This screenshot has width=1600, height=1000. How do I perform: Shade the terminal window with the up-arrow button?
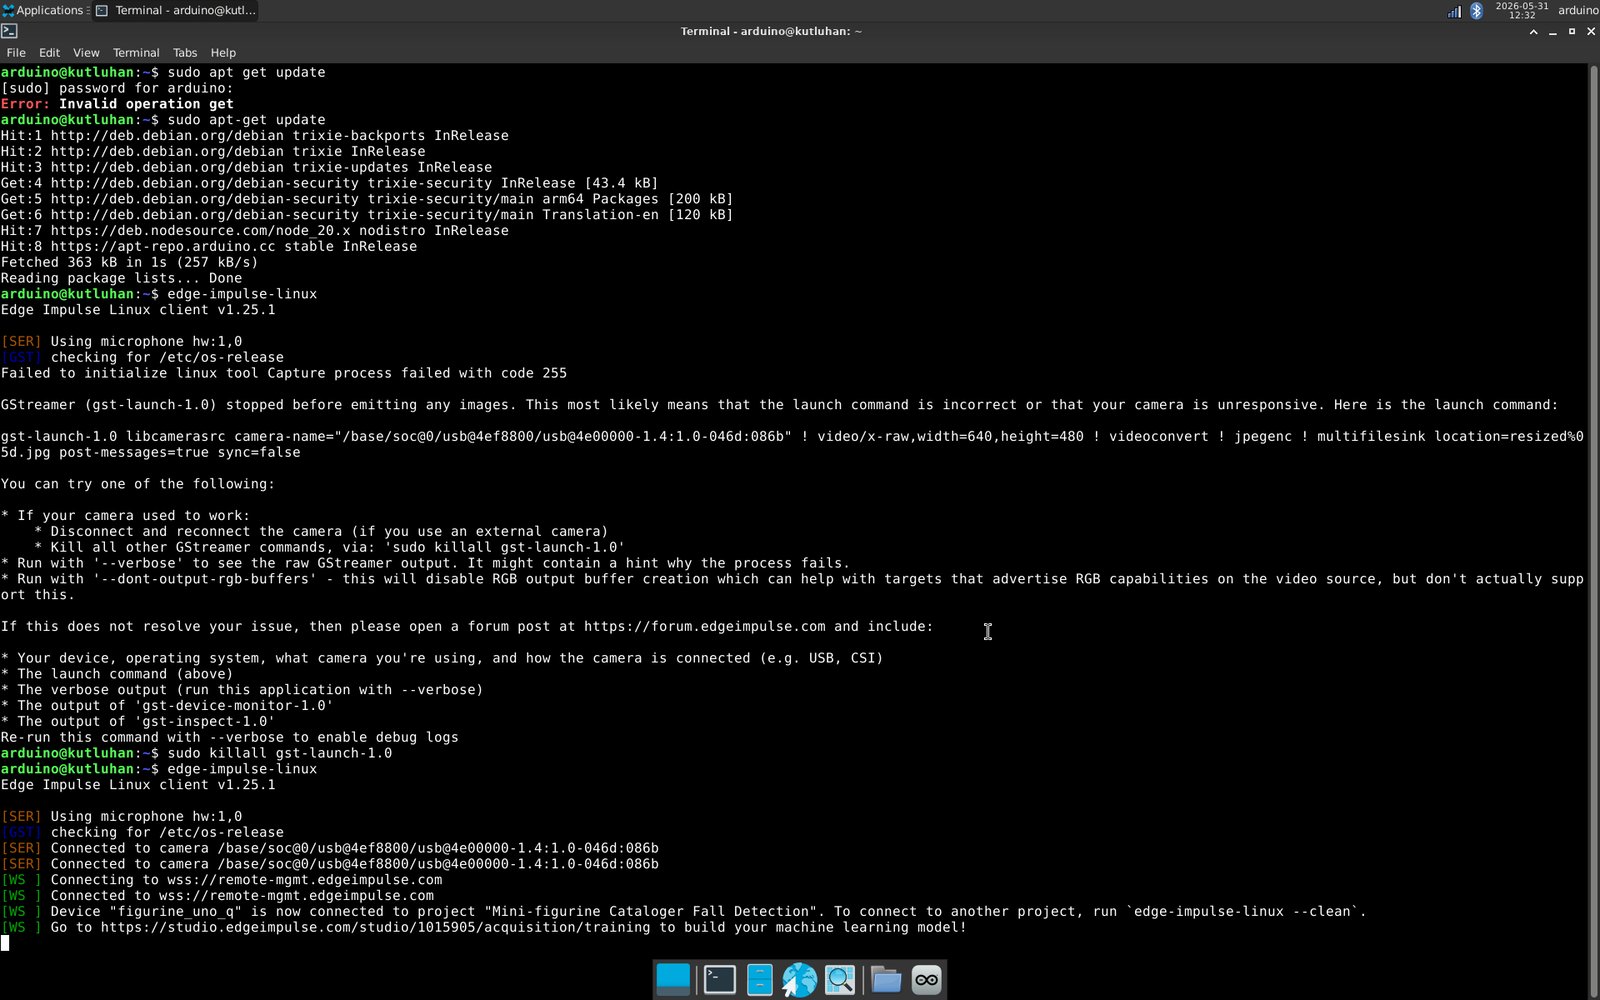[1533, 32]
